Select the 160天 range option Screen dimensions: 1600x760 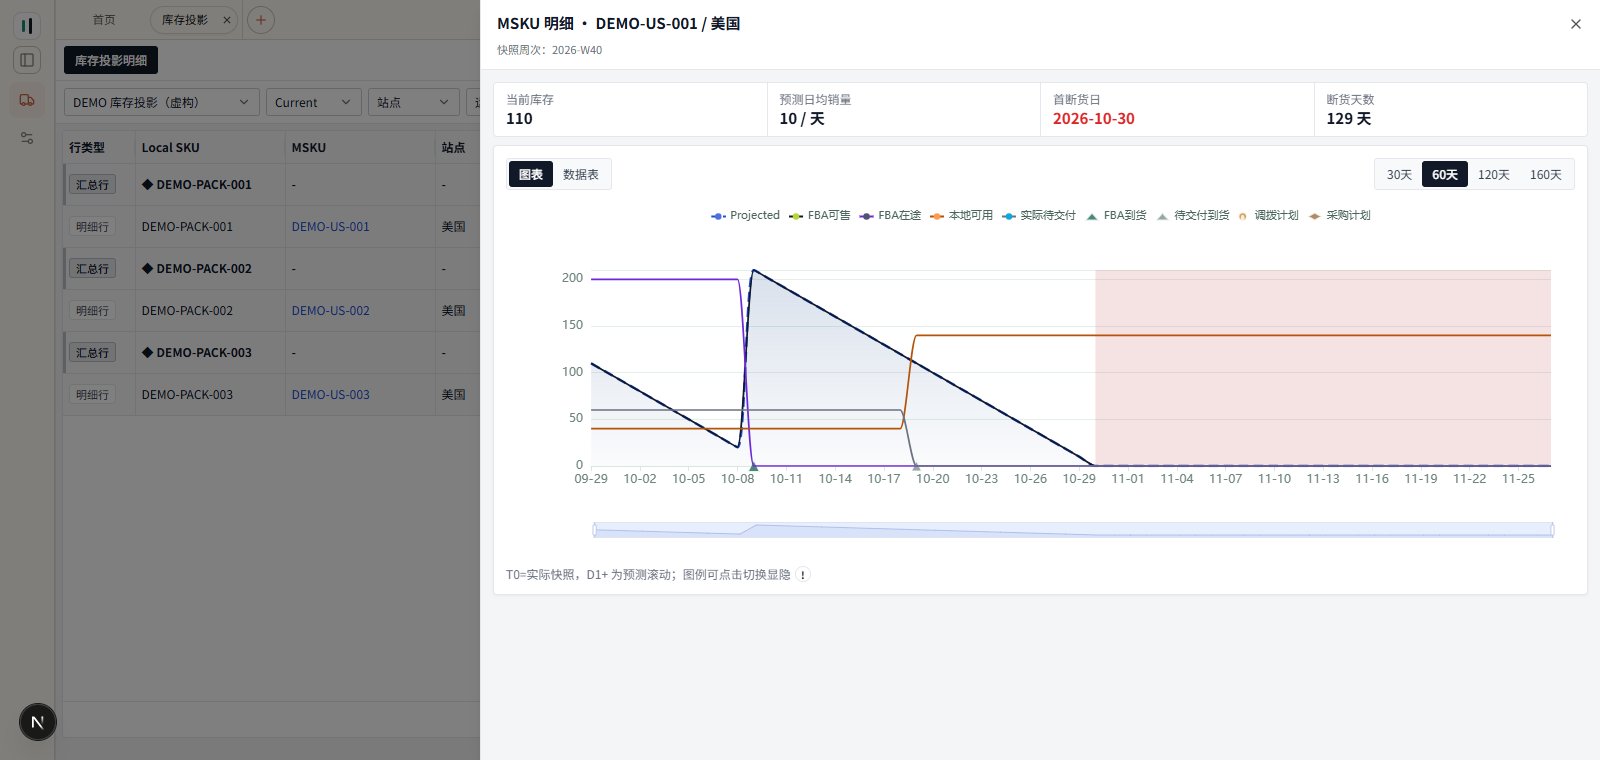[x=1545, y=175]
